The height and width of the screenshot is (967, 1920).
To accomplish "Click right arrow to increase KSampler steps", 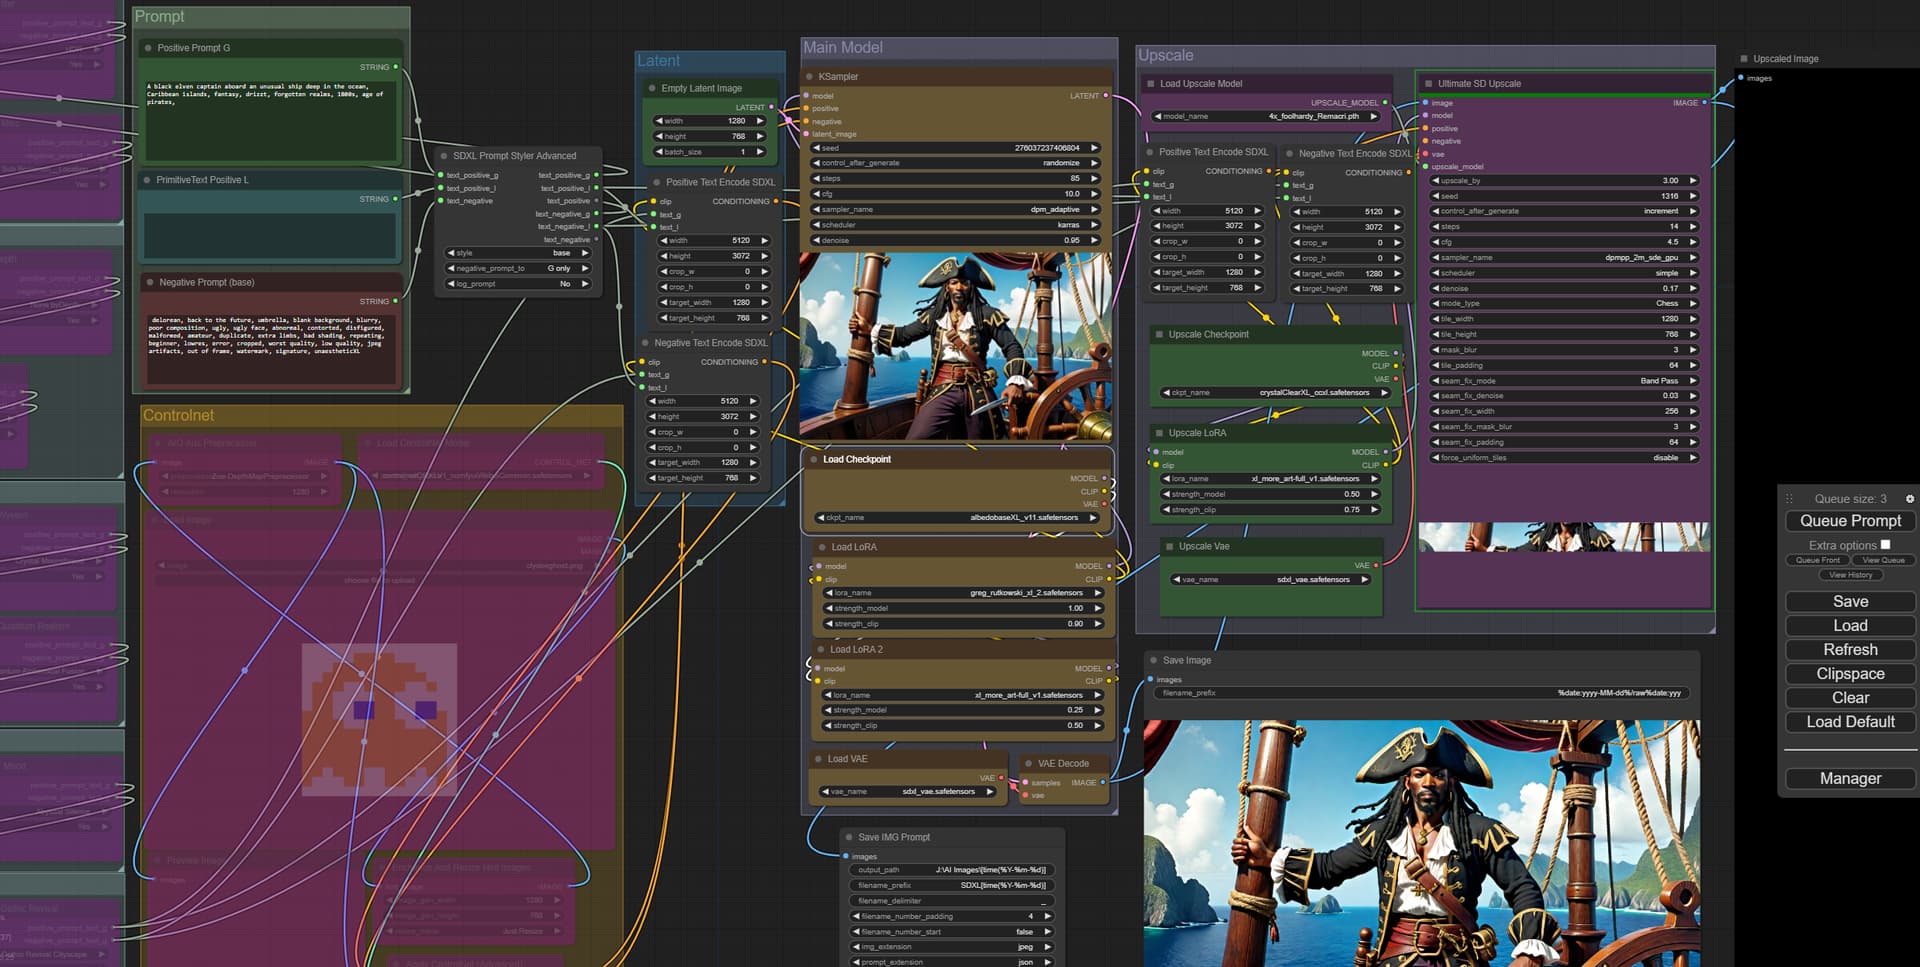I will tap(1094, 178).
